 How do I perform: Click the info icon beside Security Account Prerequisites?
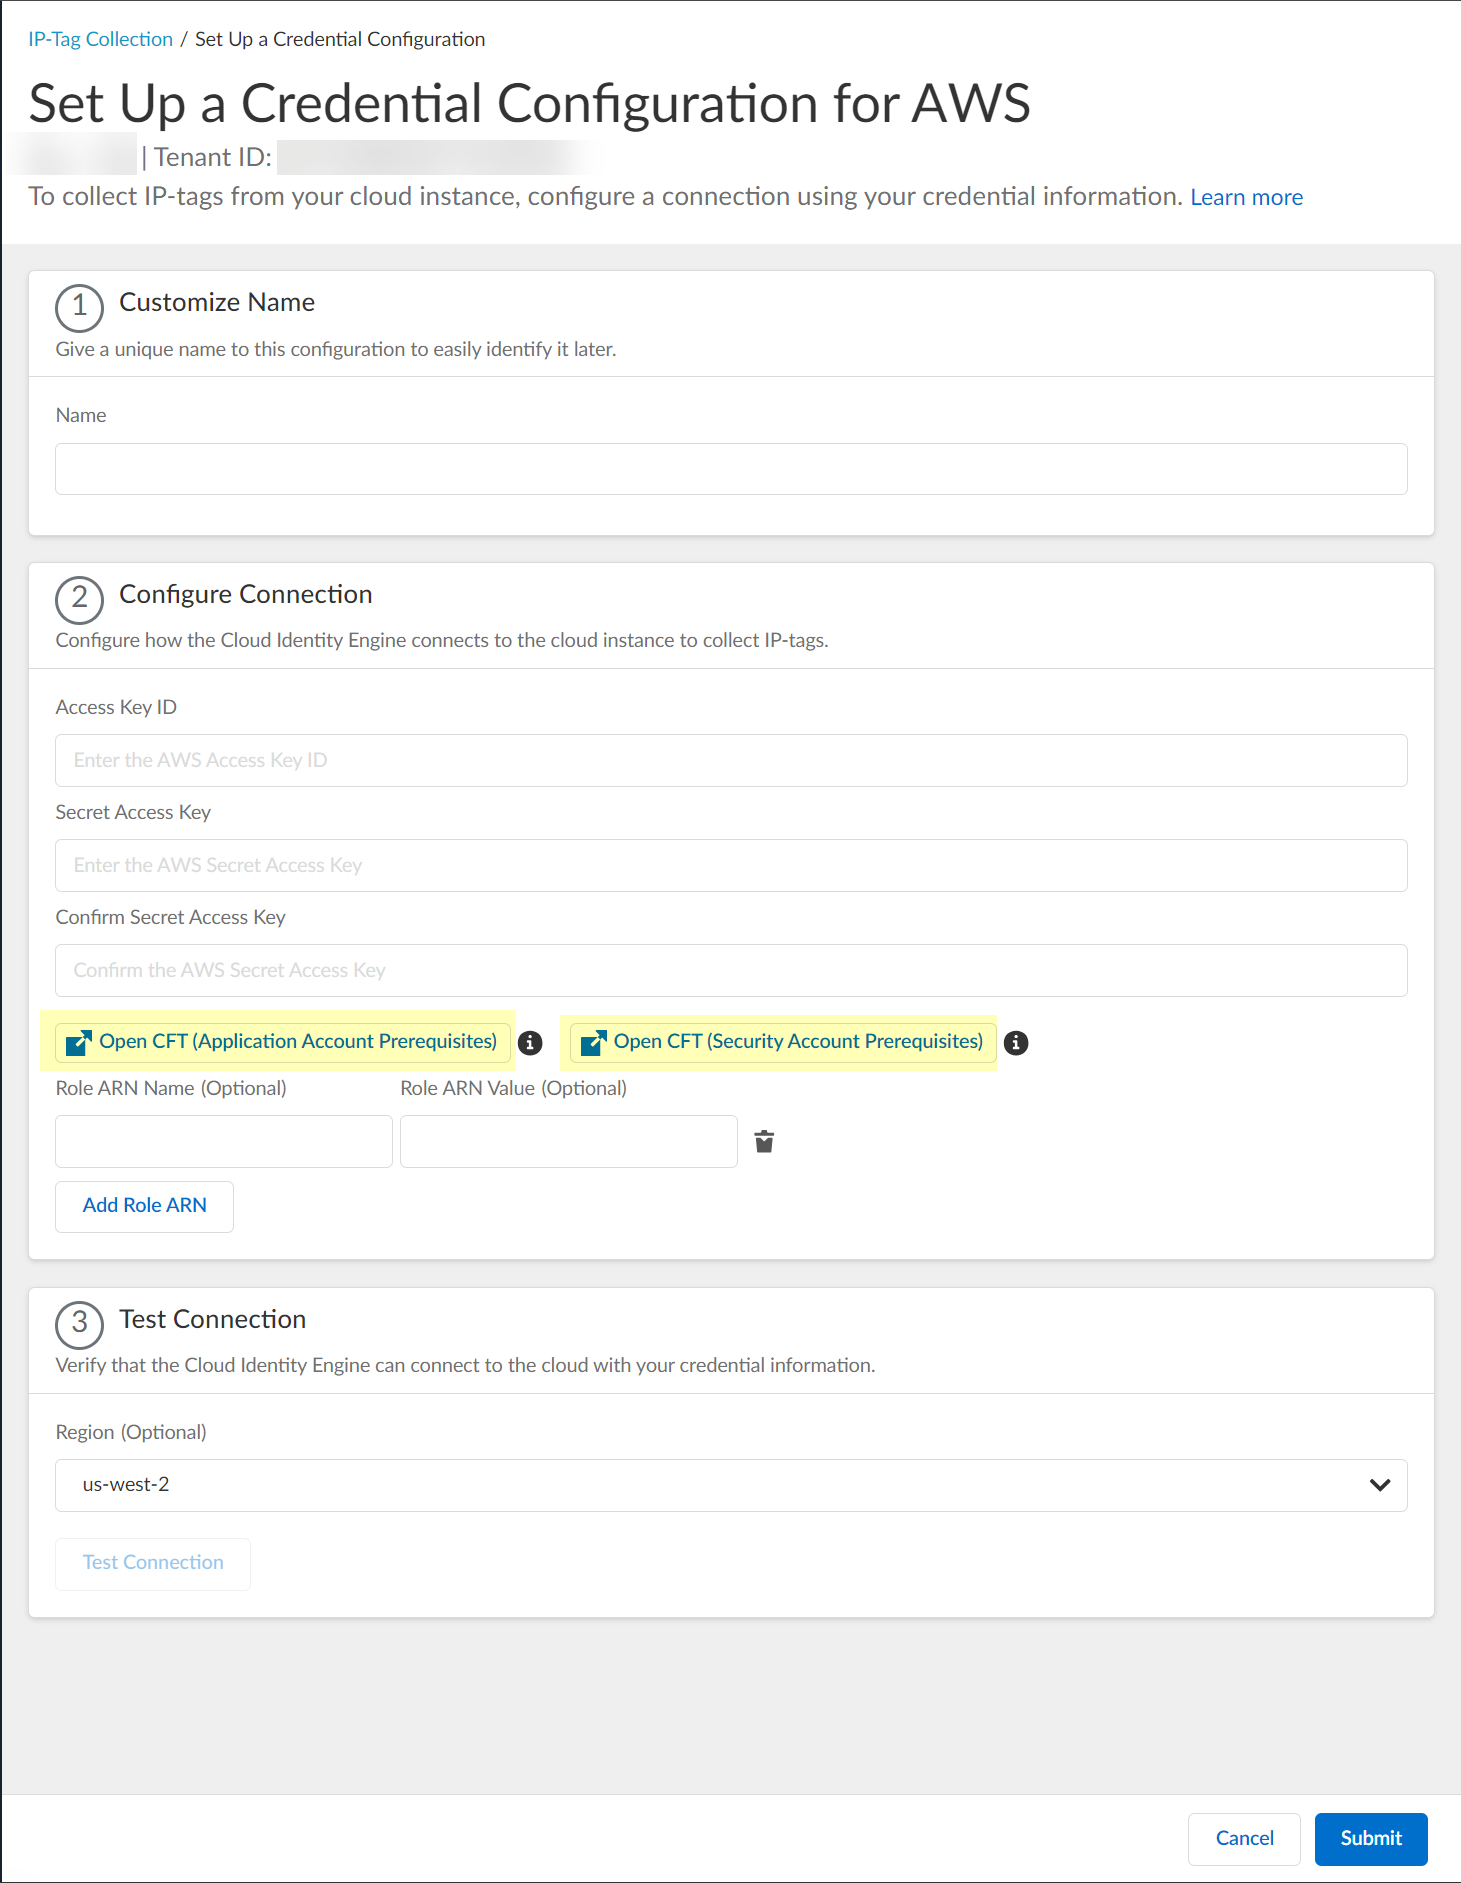(x=1016, y=1043)
